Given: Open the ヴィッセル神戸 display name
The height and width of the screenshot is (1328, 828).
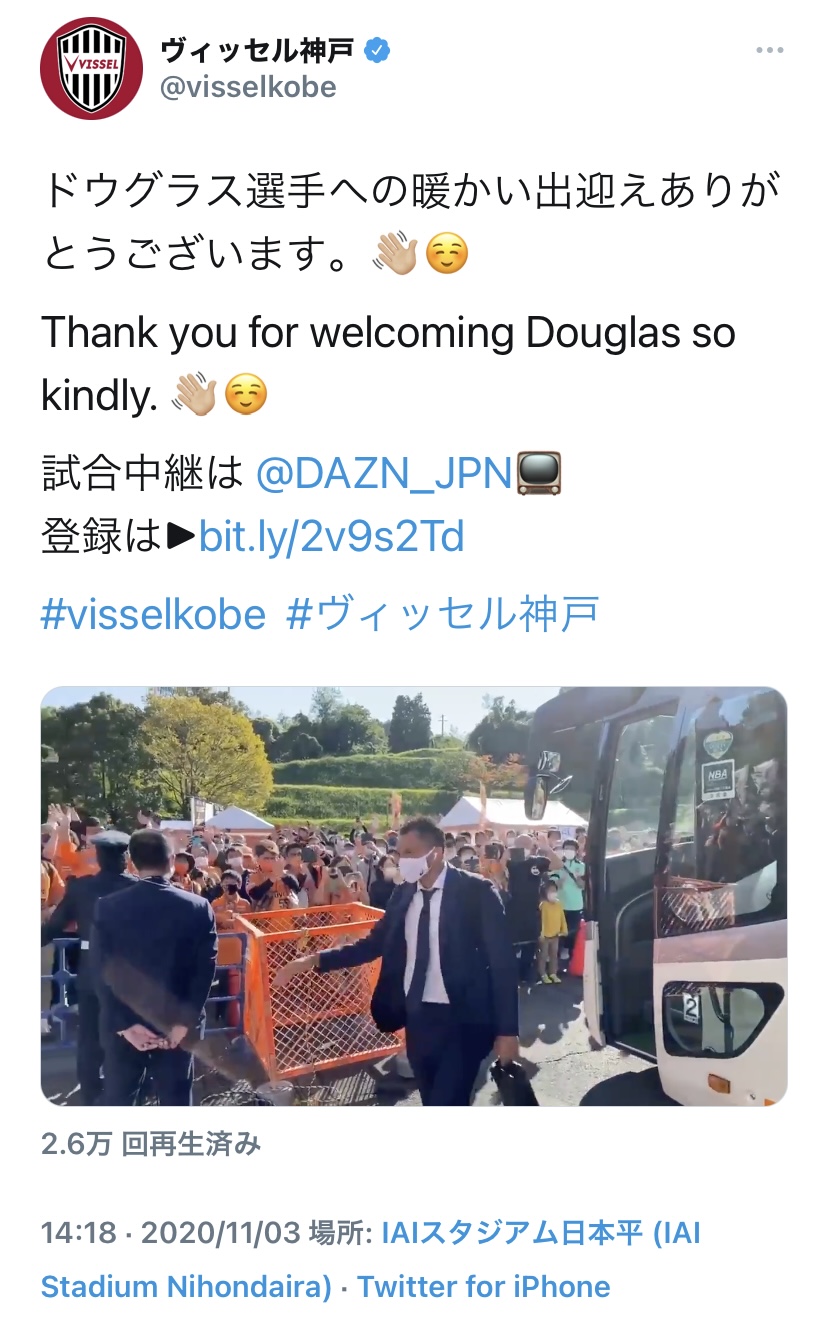Looking at the screenshot, I should (x=257, y=50).
